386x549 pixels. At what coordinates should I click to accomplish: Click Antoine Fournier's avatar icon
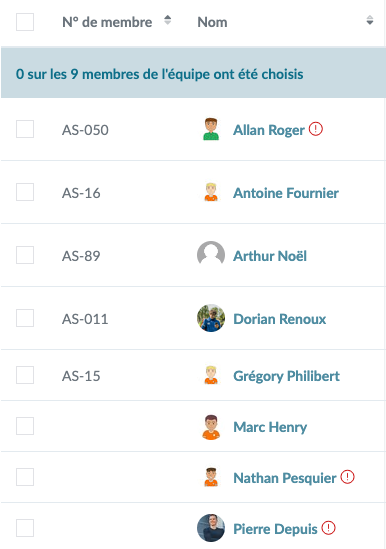click(x=211, y=192)
